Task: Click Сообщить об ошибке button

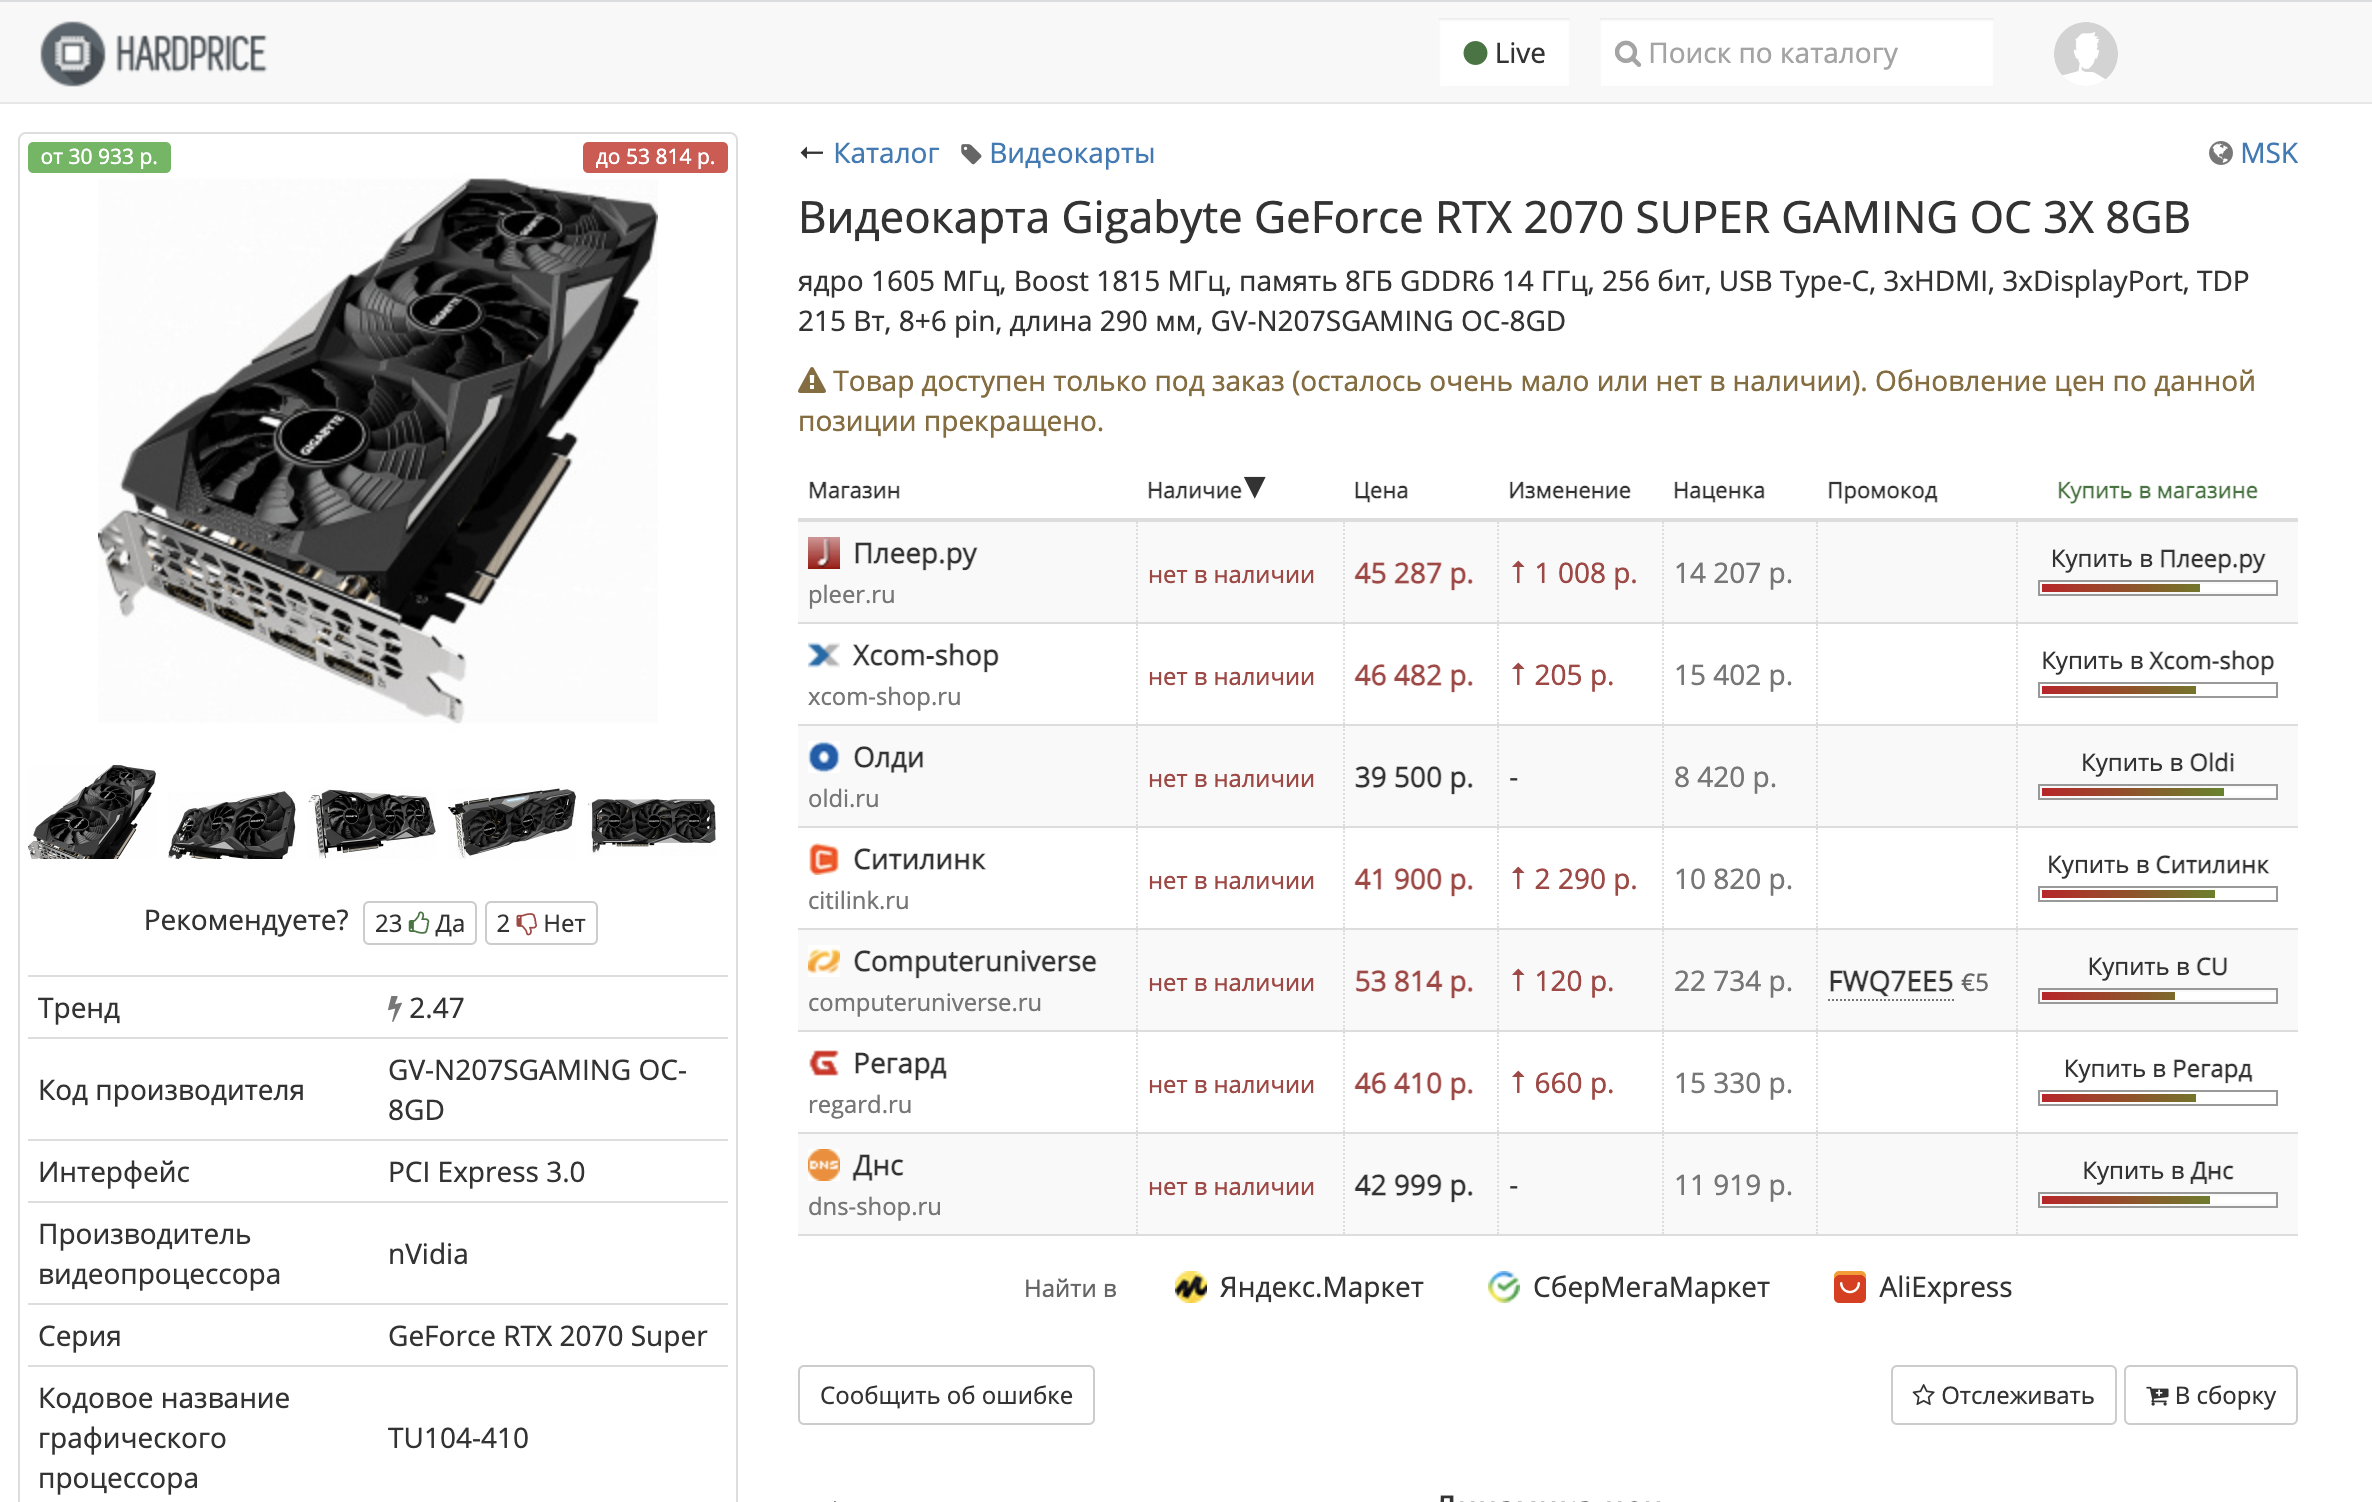Action: tap(946, 1395)
